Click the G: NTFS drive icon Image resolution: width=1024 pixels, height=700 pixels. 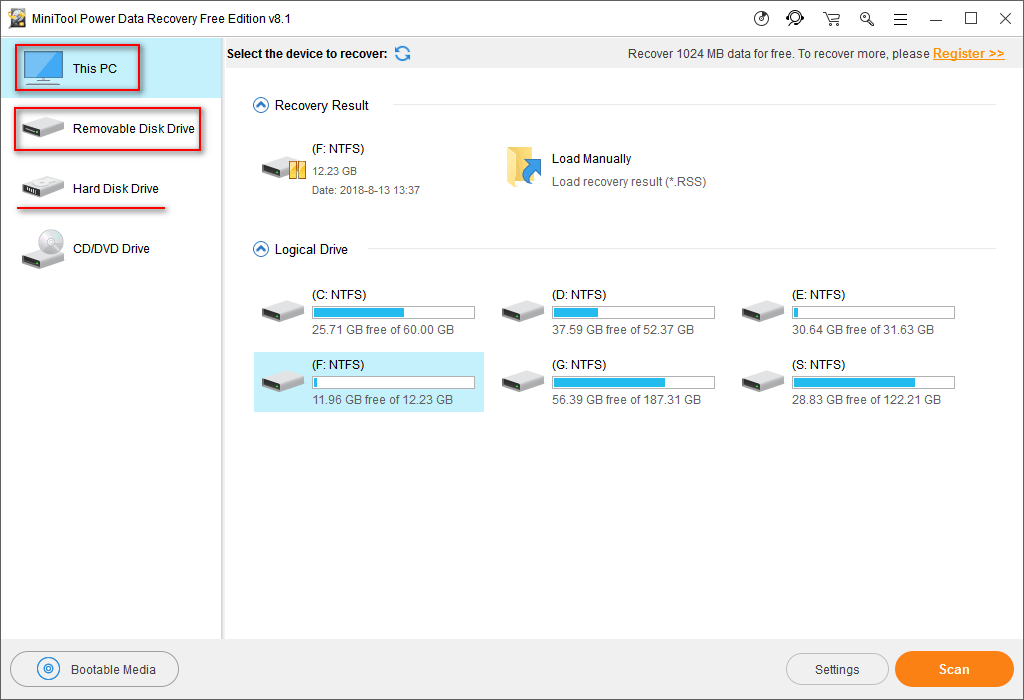(x=522, y=381)
